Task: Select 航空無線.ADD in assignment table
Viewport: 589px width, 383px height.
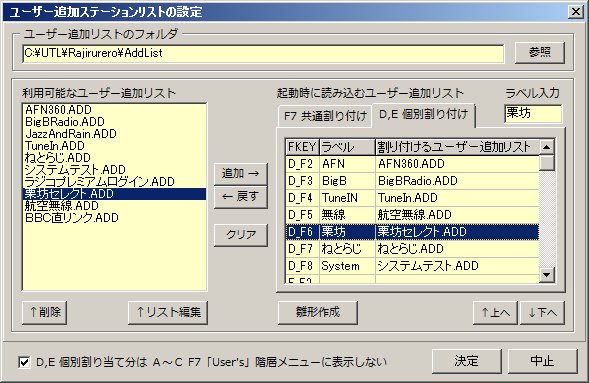Action: click(x=457, y=215)
